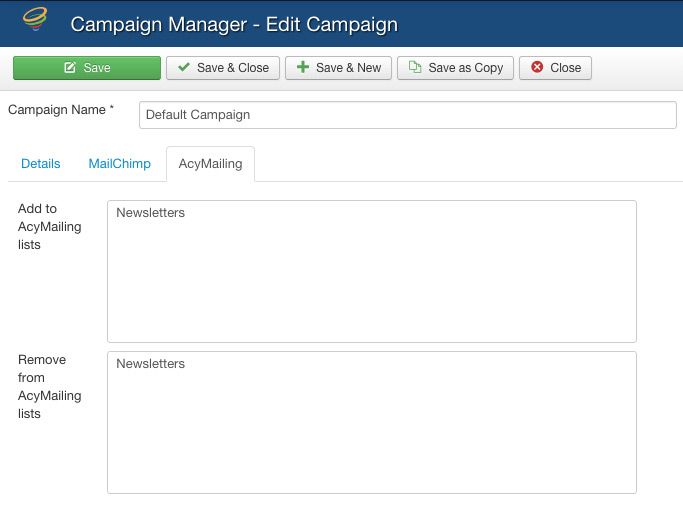Image resolution: width=683 pixels, height=512 pixels.
Task: Open the MailChimp tab
Action: (x=119, y=164)
